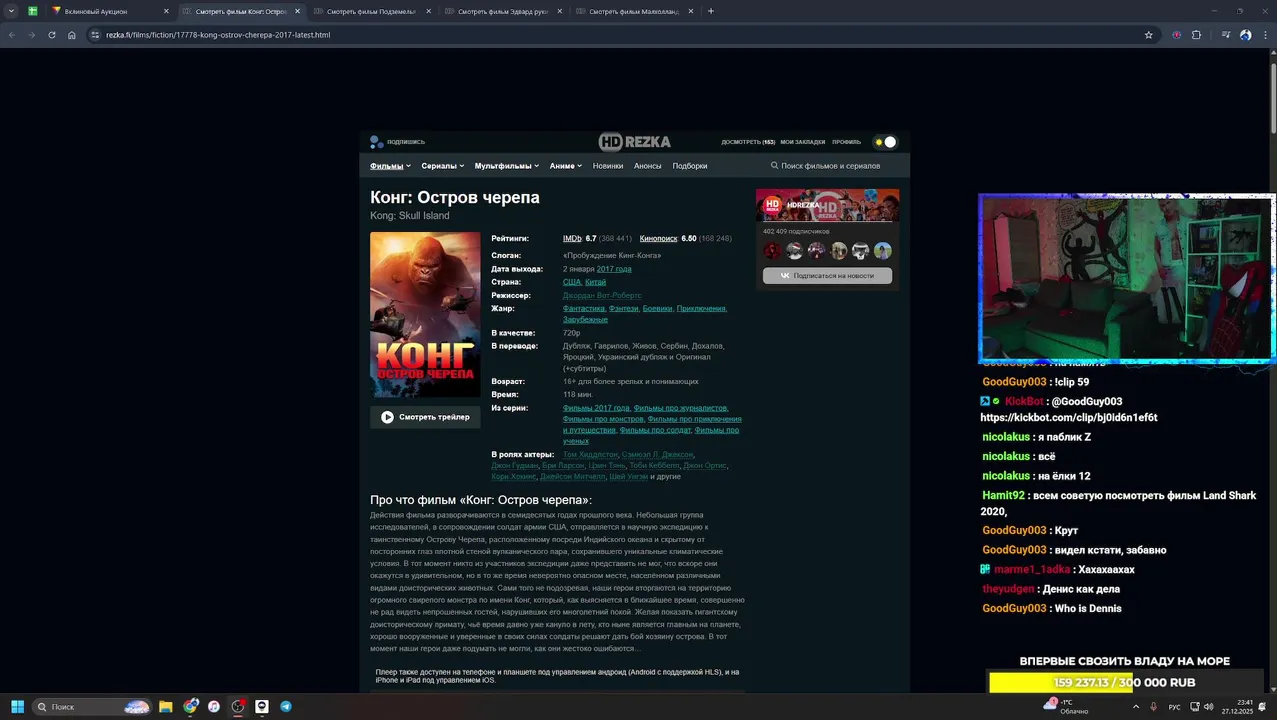Click the magnifier icon in site search
Screen dimensions: 1277x720
pyautogui.click(x=775, y=166)
